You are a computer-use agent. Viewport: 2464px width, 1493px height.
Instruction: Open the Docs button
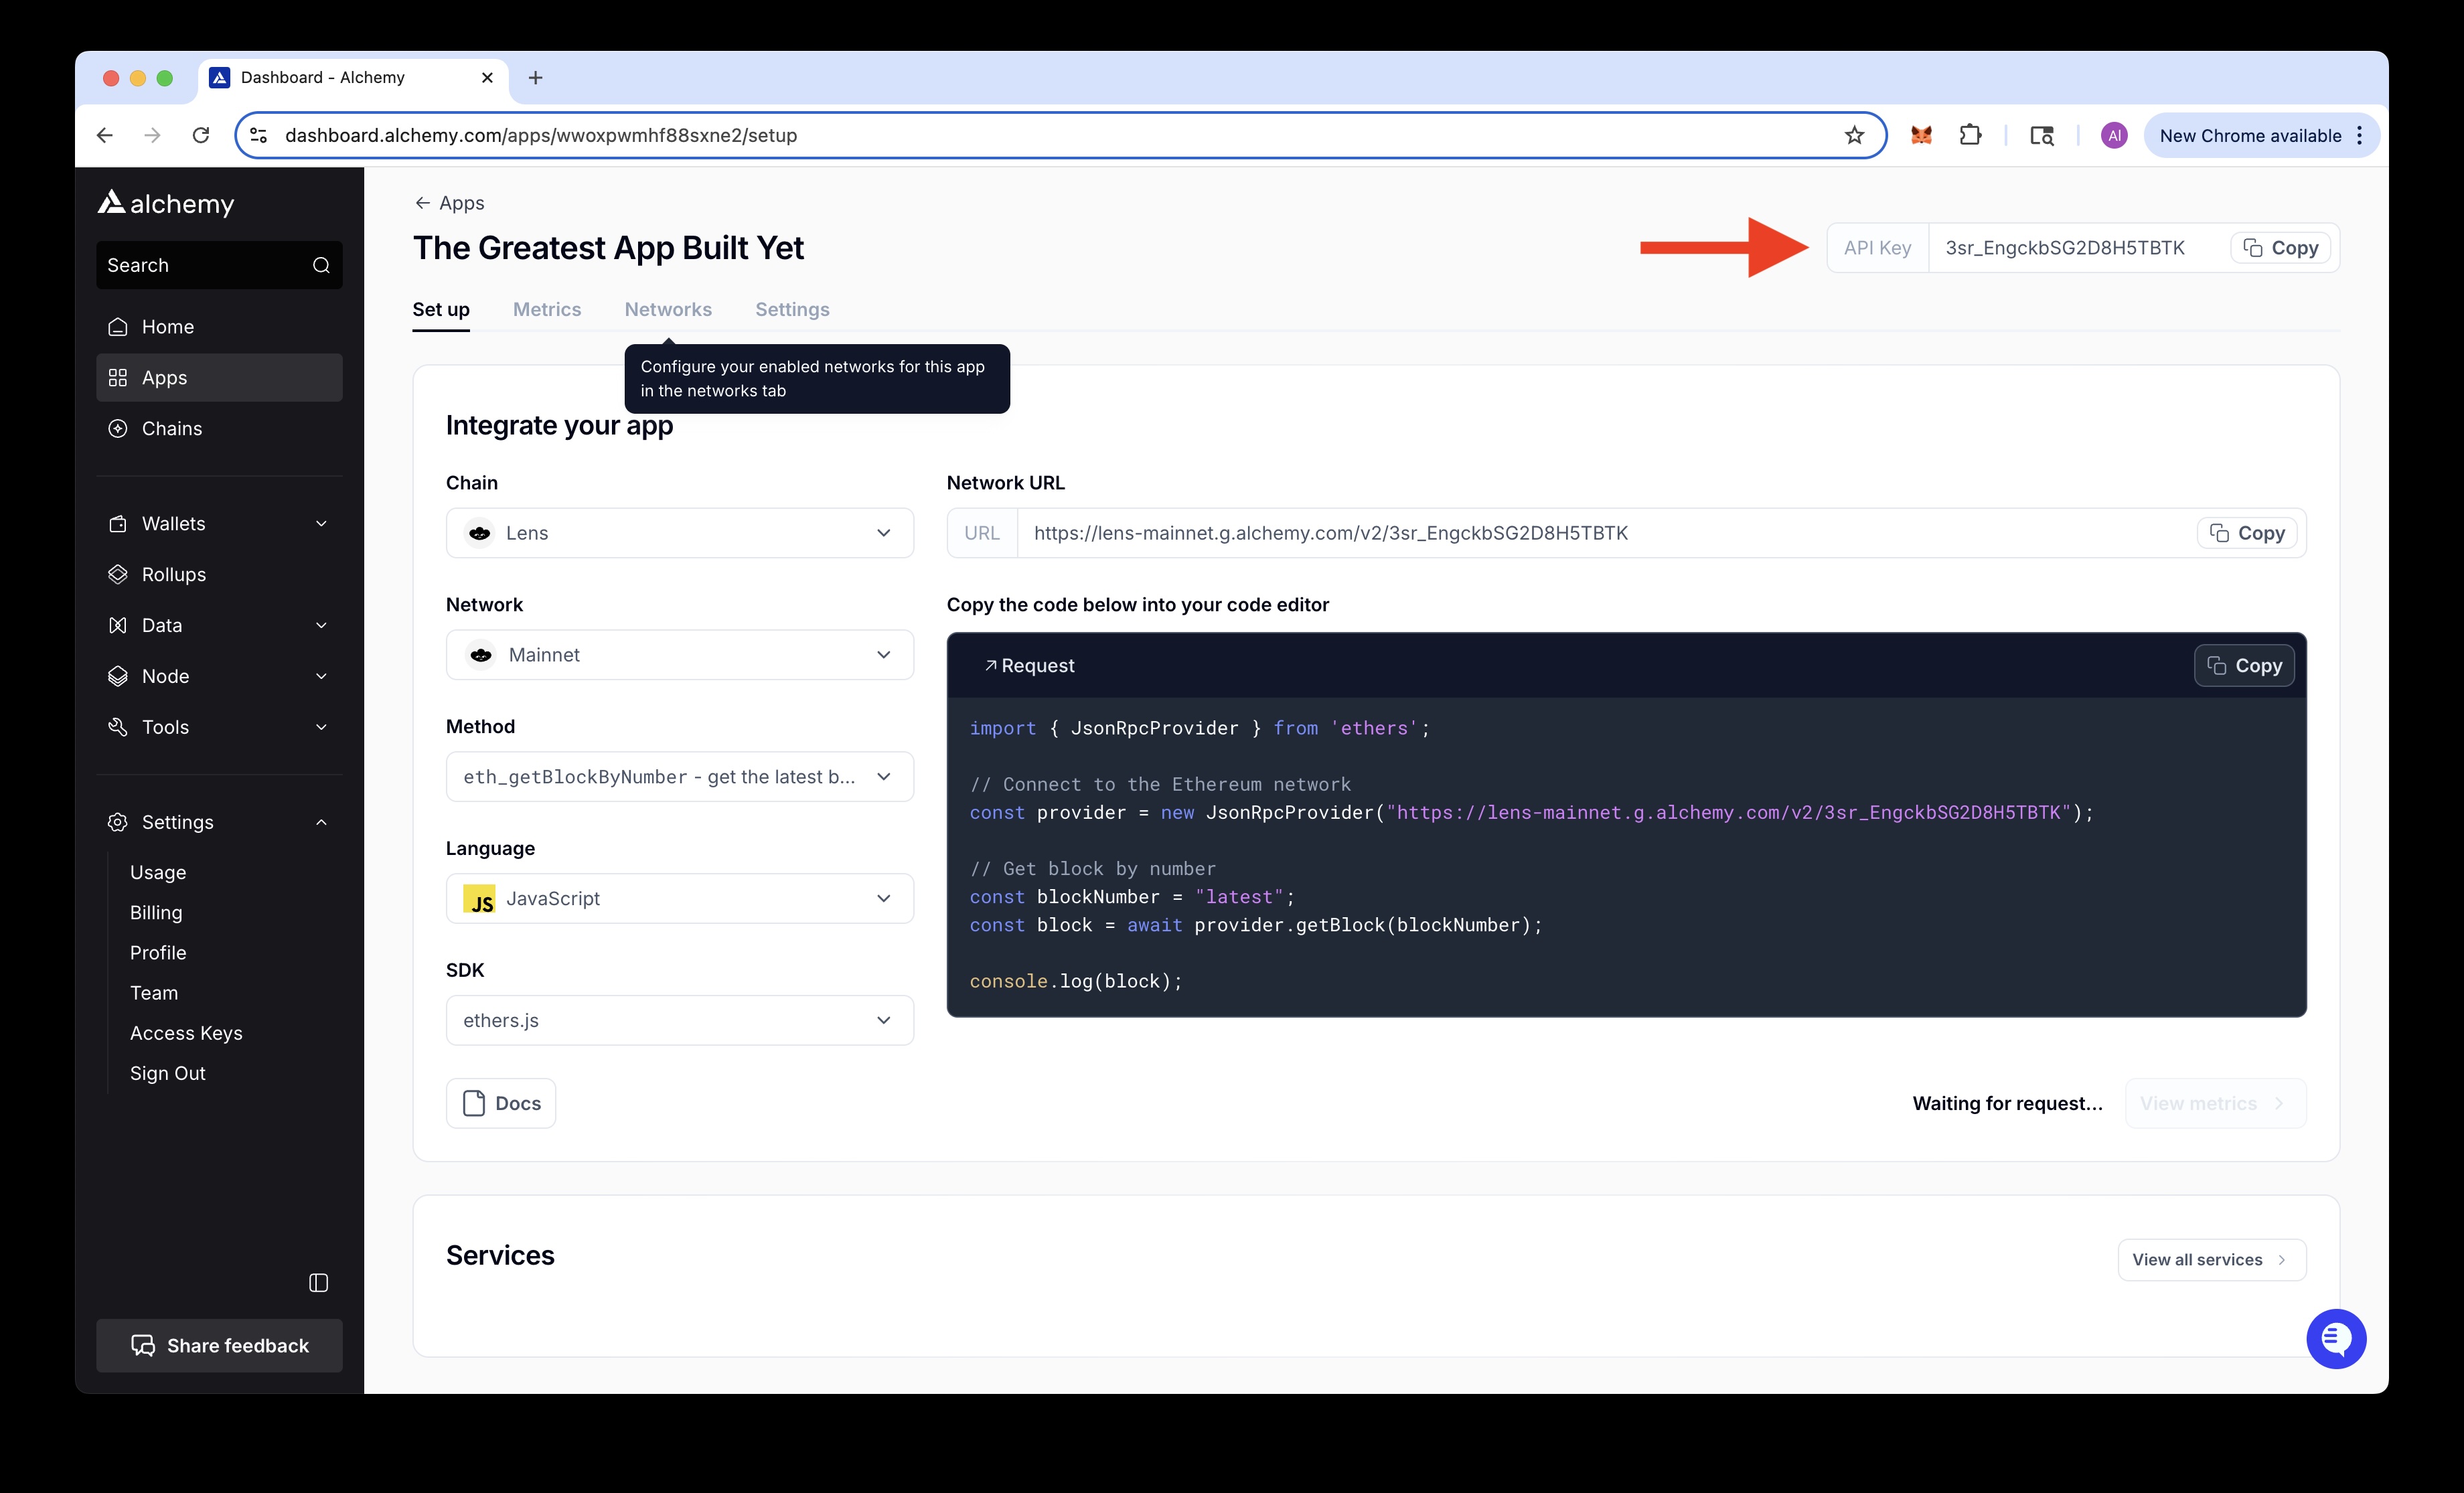501,1103
